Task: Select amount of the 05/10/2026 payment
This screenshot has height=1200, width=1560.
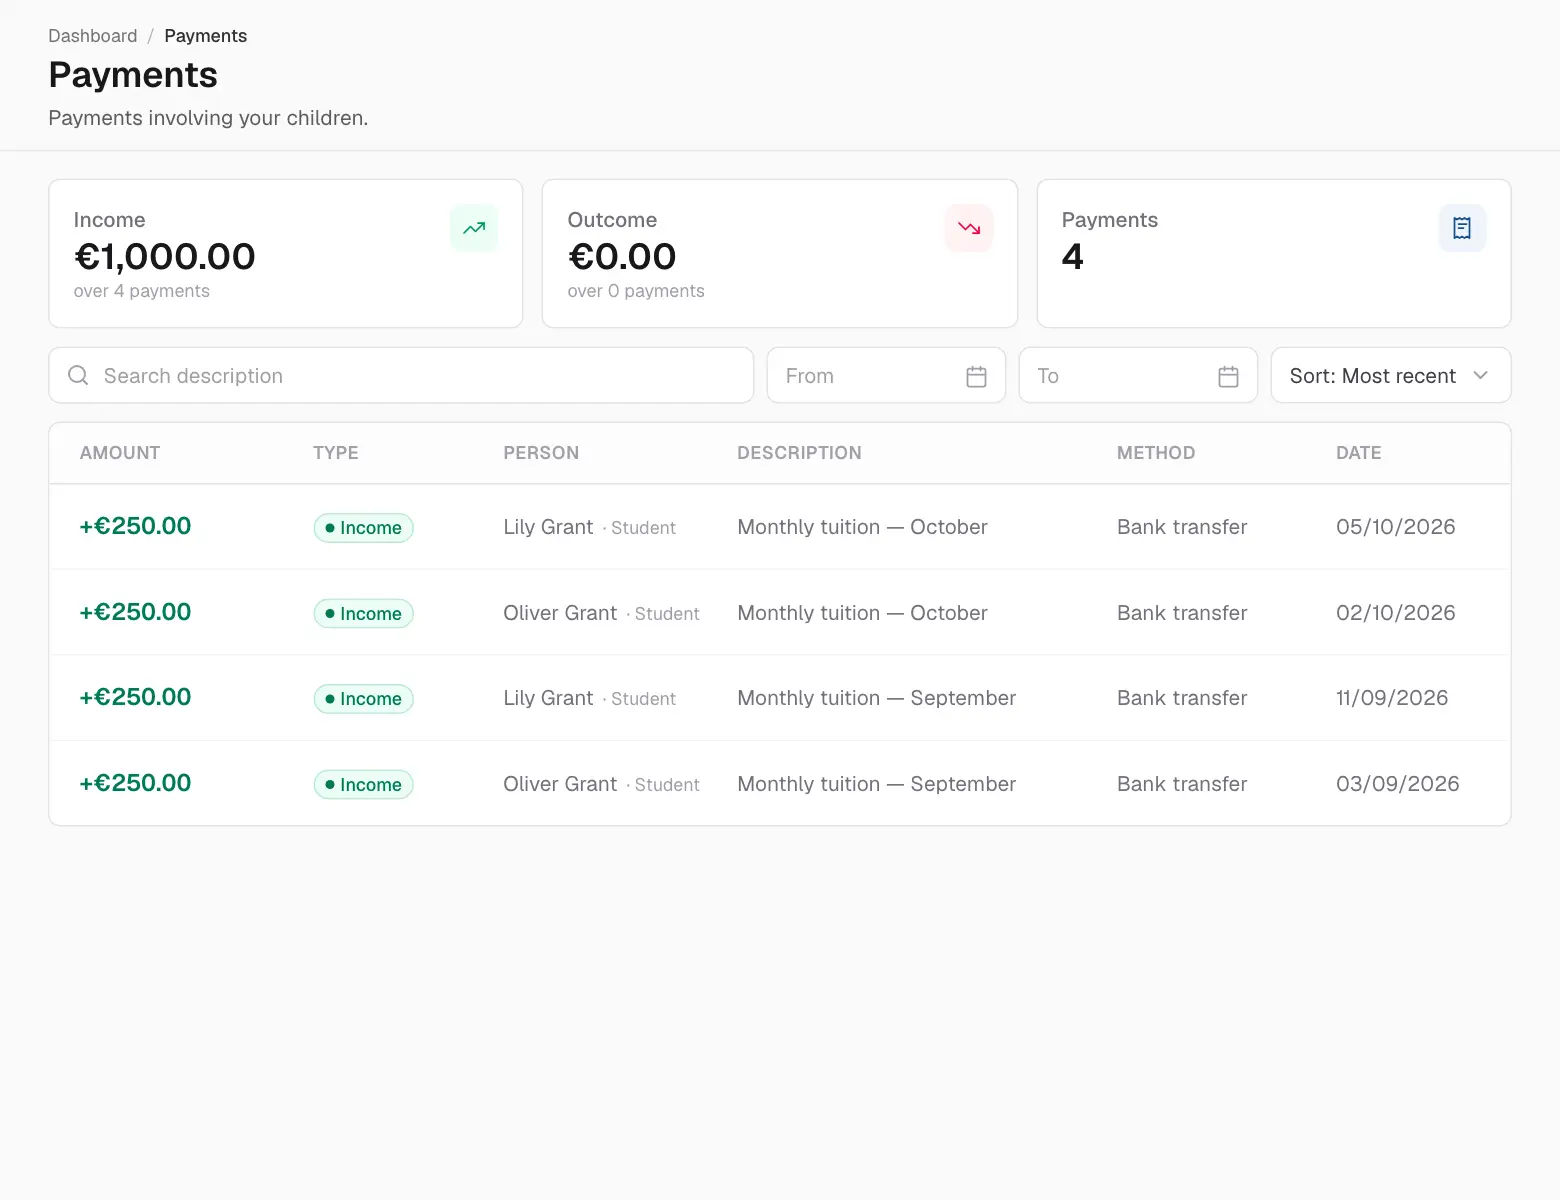Action: pos(135,526)
